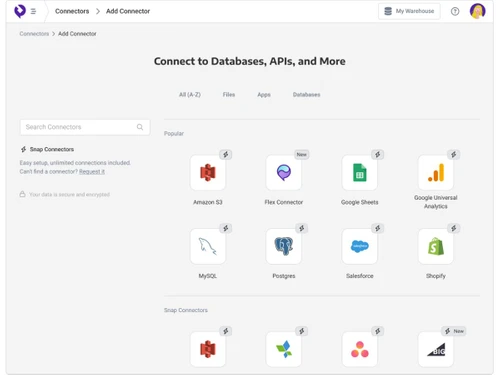Switch to the Apps tab
Viewport: 500px width, 375px height.
pos(264,95)
